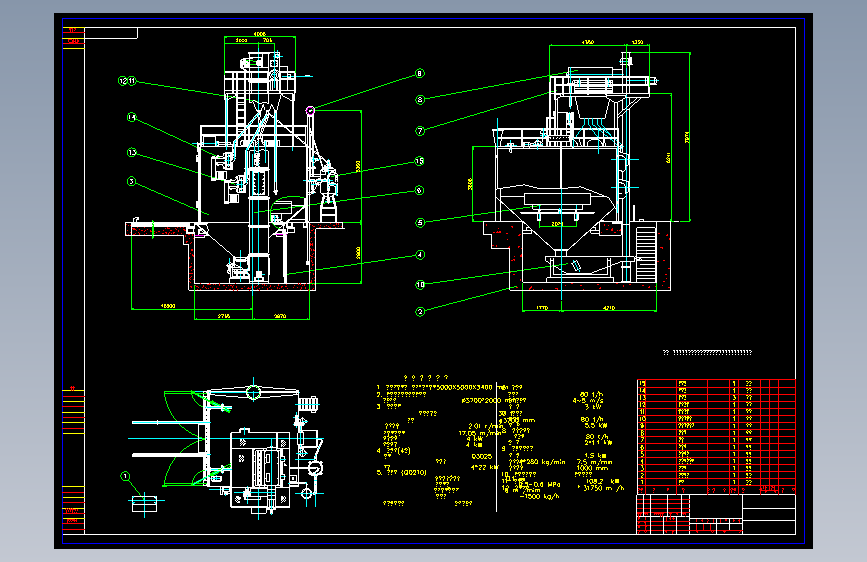Screen dimensions: 867x562
Task: Pick callout balloon 2 near the foundation
Action: tap(420, 312)
